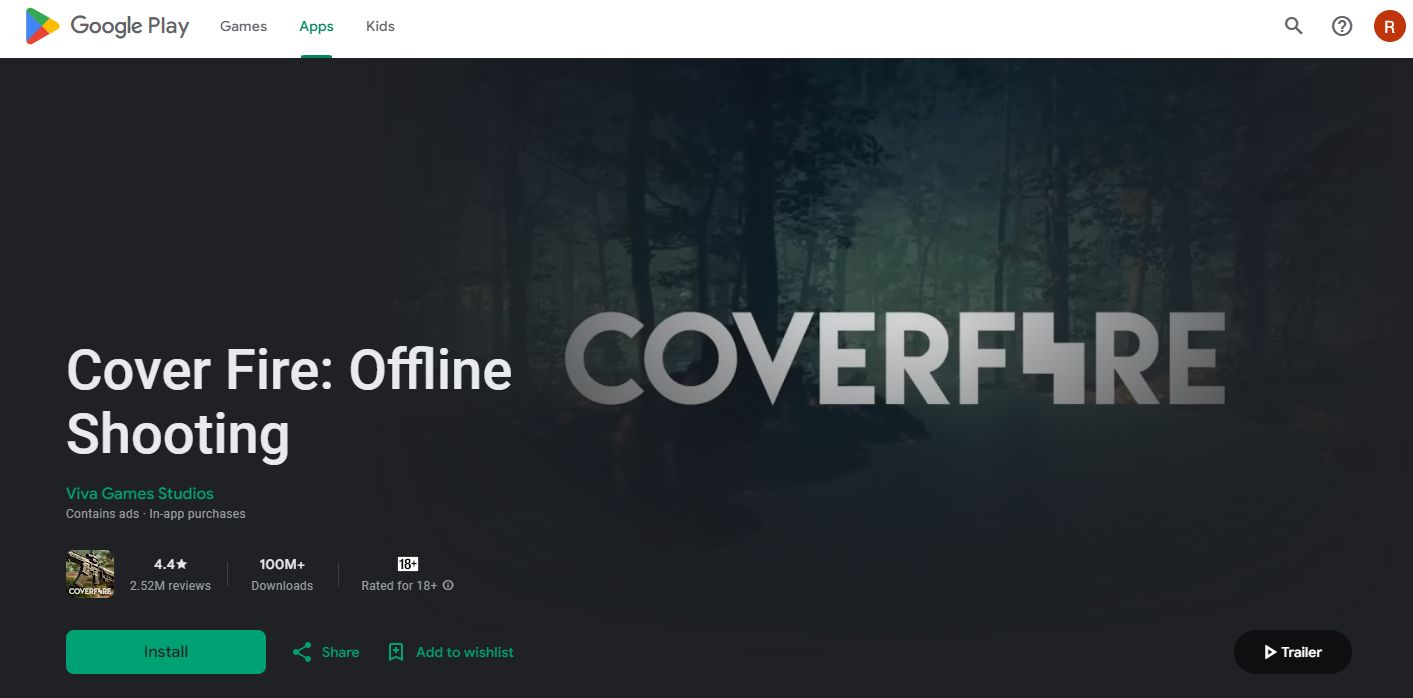
Task: Share this app via Share button
Action: click(326, 652)
